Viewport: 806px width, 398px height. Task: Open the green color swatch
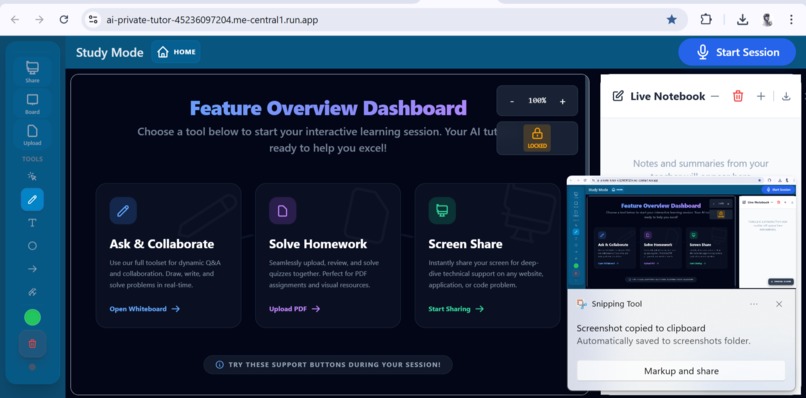32,317
